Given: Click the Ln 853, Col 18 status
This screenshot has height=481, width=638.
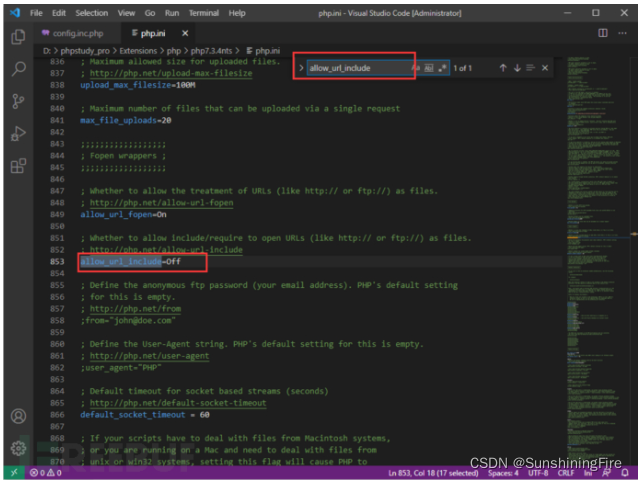Looking at the screenshot, I should click(433, 473).
